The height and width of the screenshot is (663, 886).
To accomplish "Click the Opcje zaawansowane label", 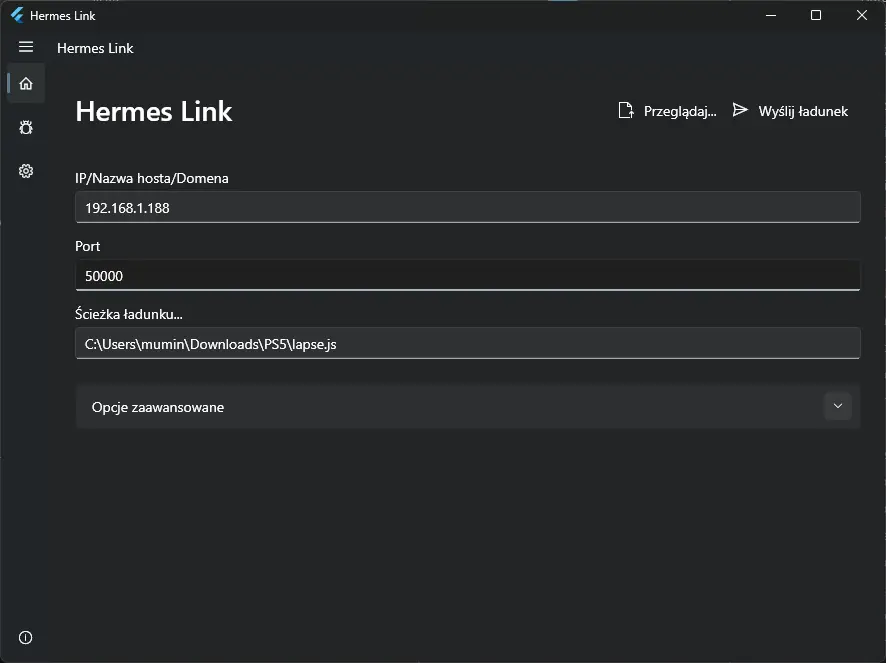I will (x=158, y=407).
